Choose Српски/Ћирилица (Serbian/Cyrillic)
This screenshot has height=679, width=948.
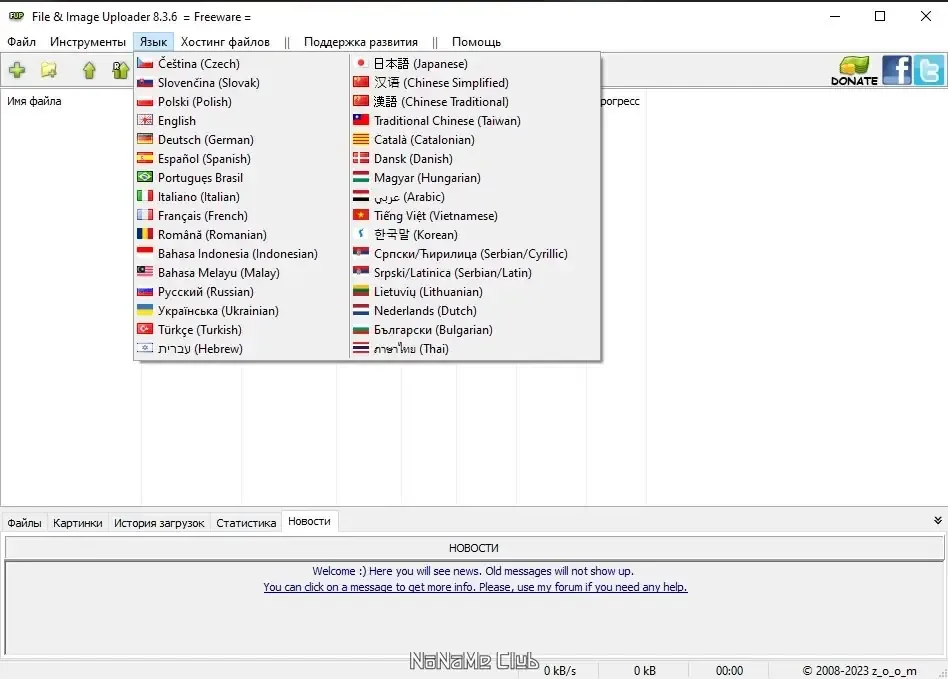(x=475, y=253)
